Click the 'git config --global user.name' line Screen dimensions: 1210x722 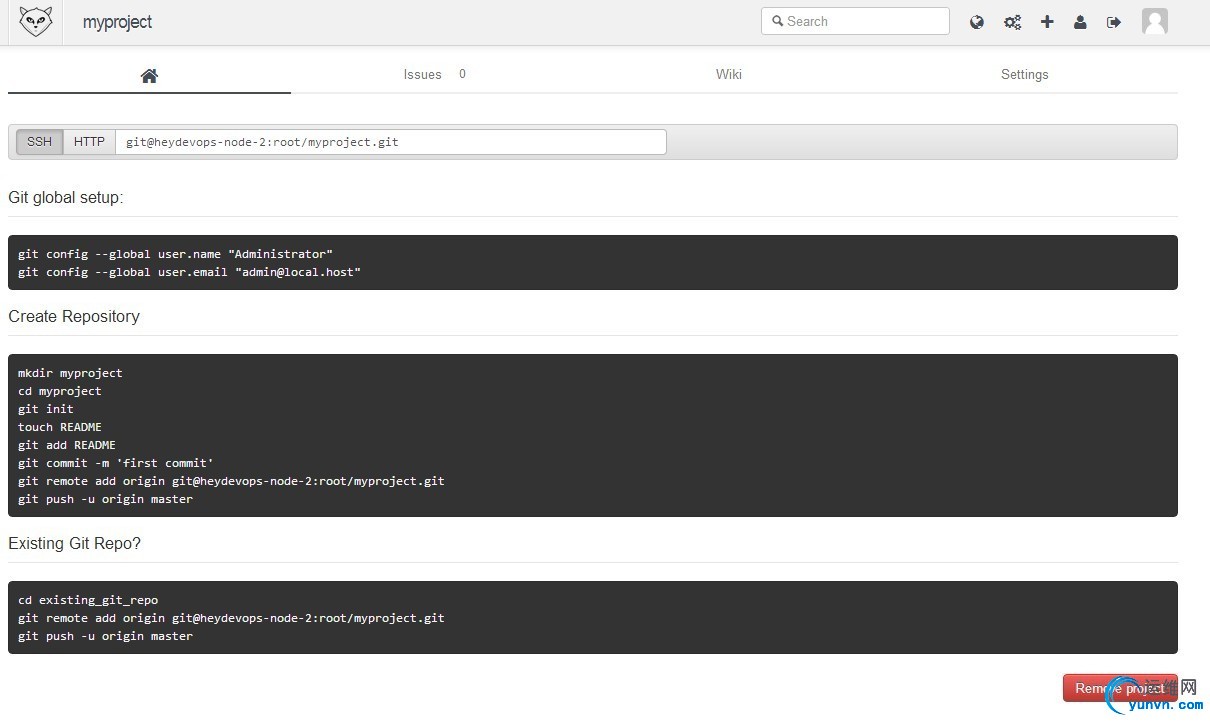(175, 254)
